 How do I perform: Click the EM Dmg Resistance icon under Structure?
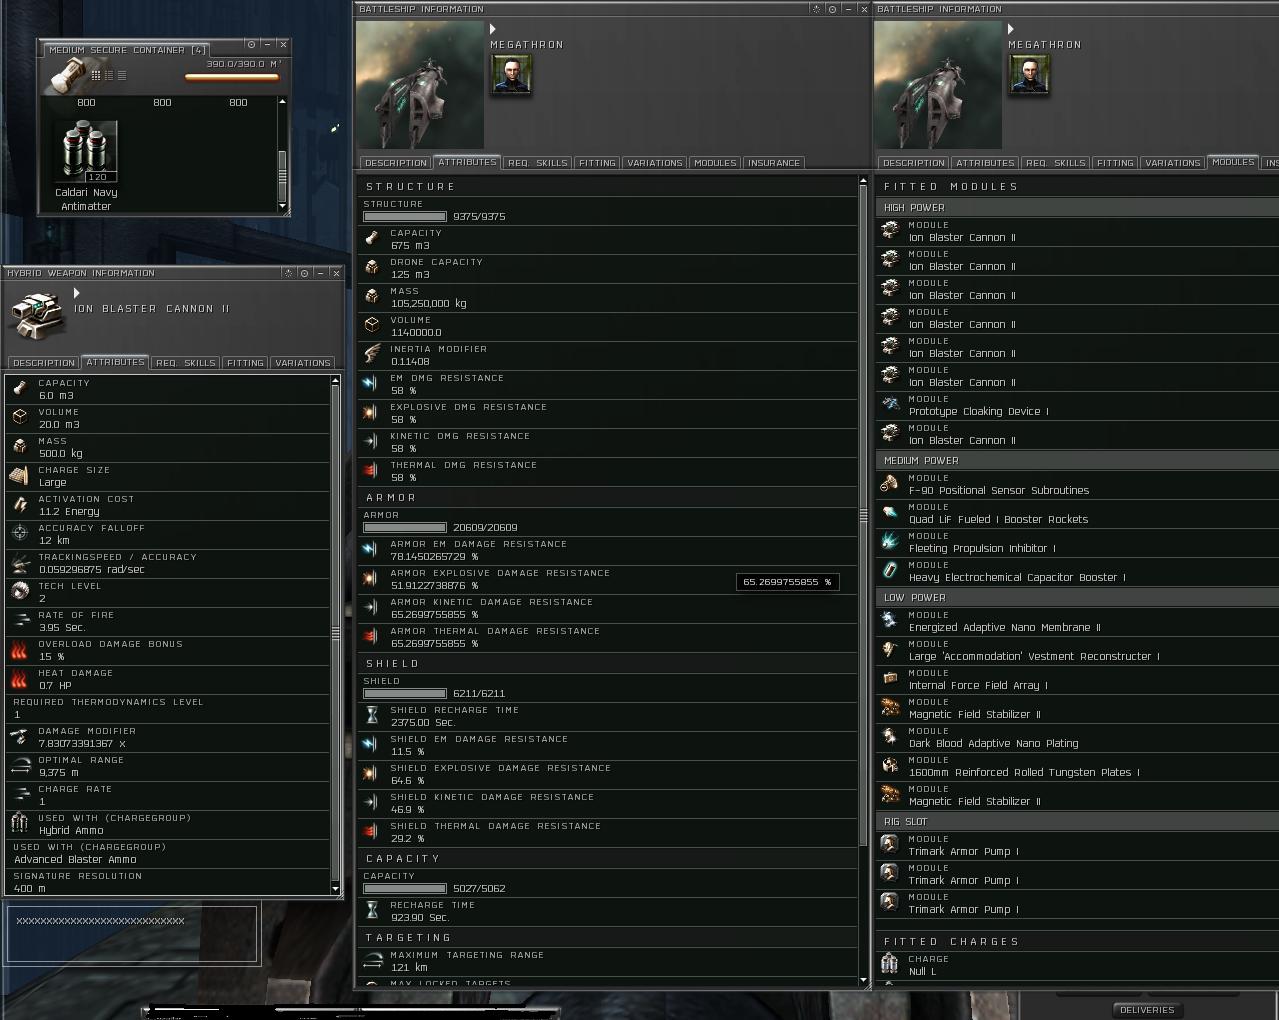[372, 383]
